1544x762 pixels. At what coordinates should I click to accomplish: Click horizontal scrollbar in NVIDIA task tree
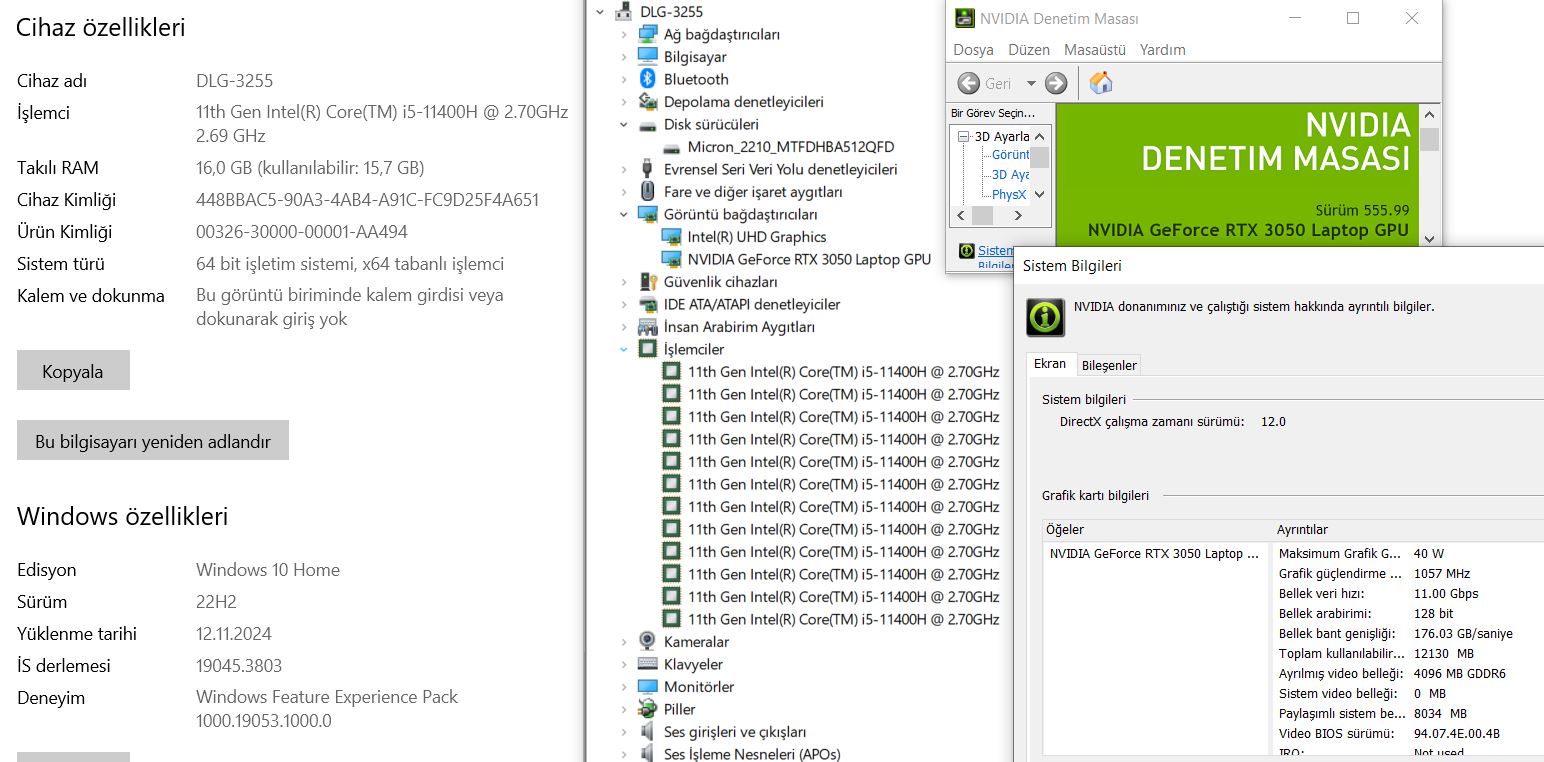point(982,215)
